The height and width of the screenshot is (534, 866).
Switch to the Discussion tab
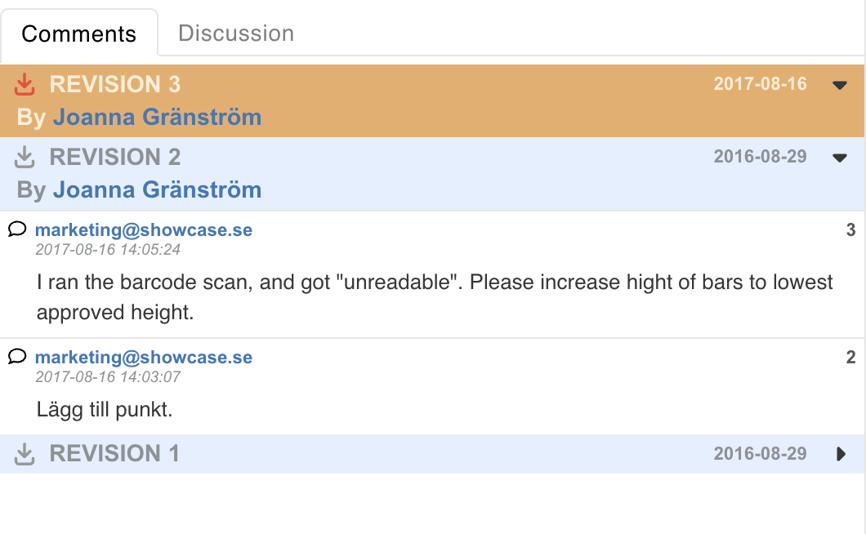236,33
